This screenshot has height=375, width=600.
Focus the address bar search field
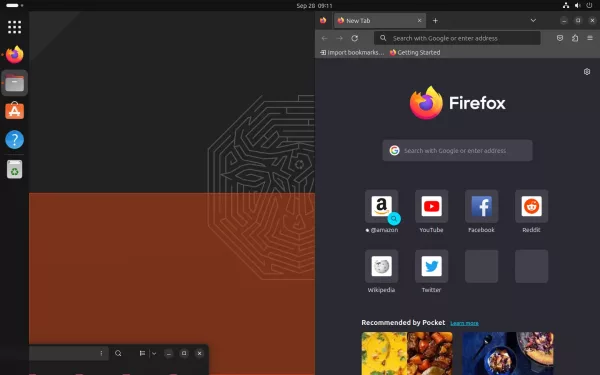coord(457,38)
